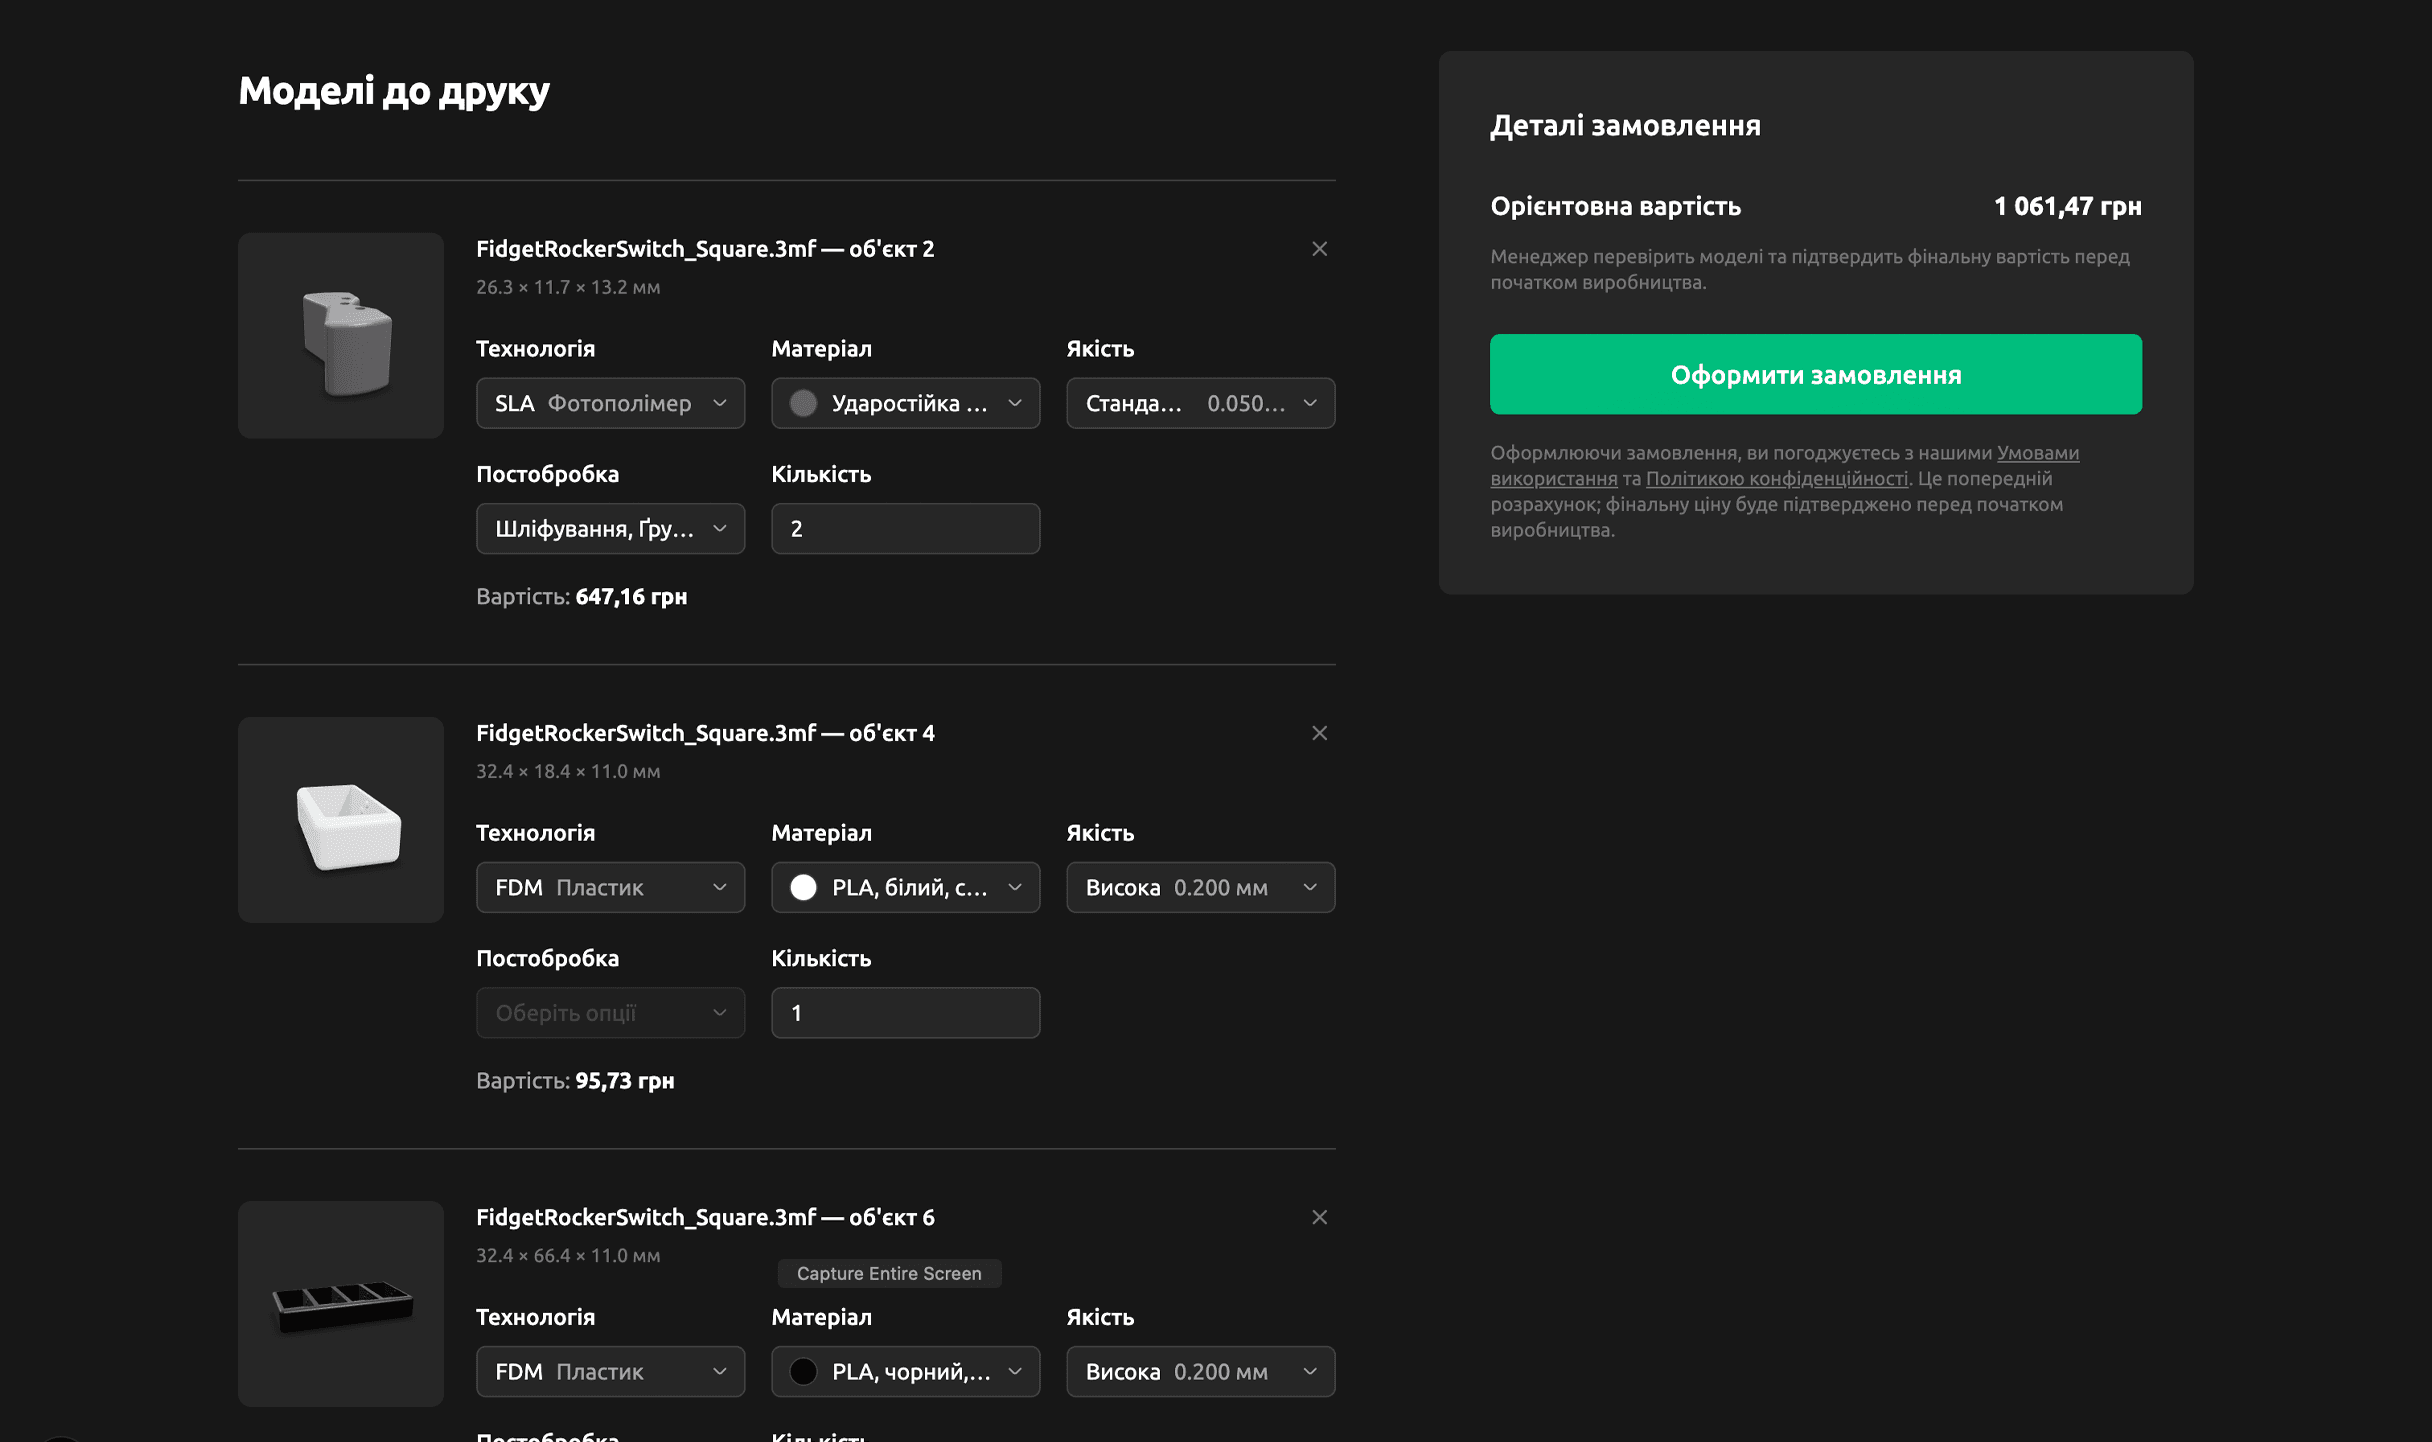Expand the Висока 0.200 мм quality selector for object 6
2432x1442 pixels.
[1200, 1371]
